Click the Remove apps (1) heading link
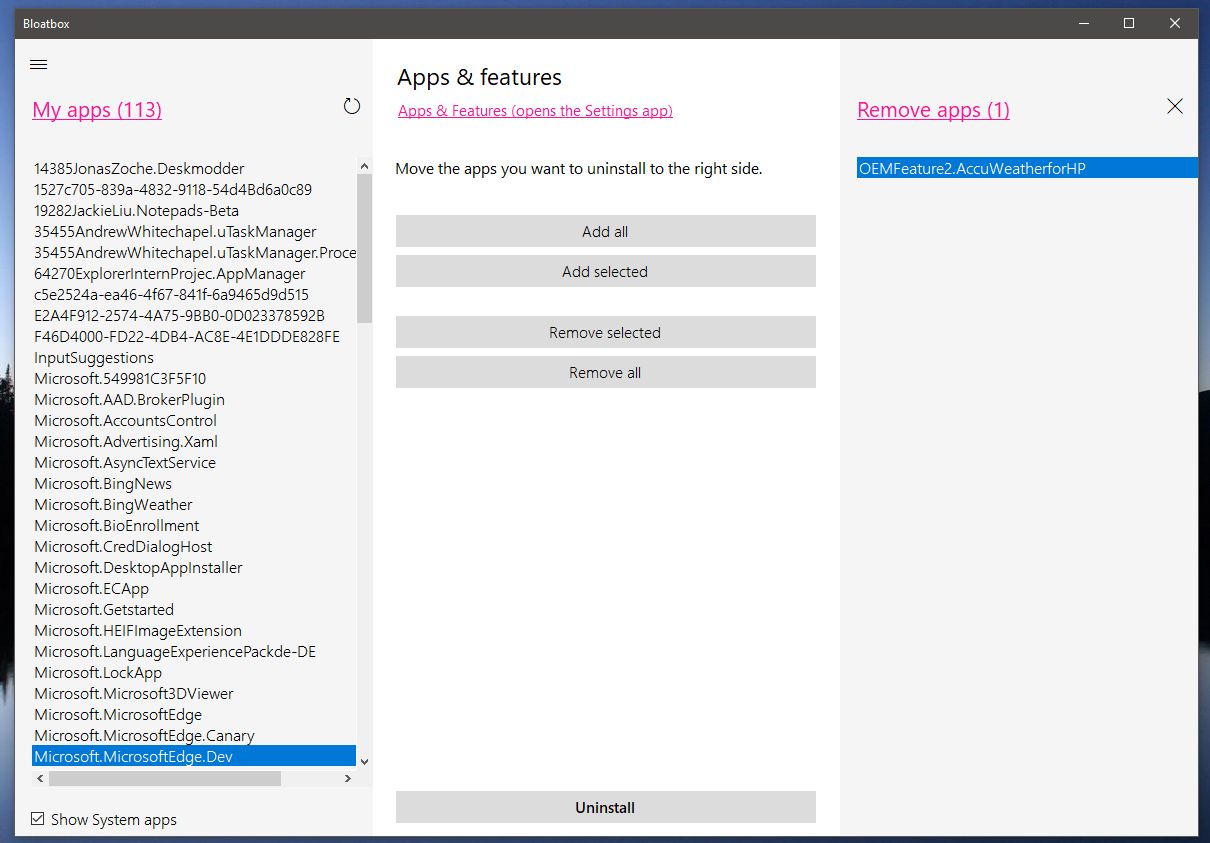The height and width of the screenshot is (843, 1210). pos(933,110)
